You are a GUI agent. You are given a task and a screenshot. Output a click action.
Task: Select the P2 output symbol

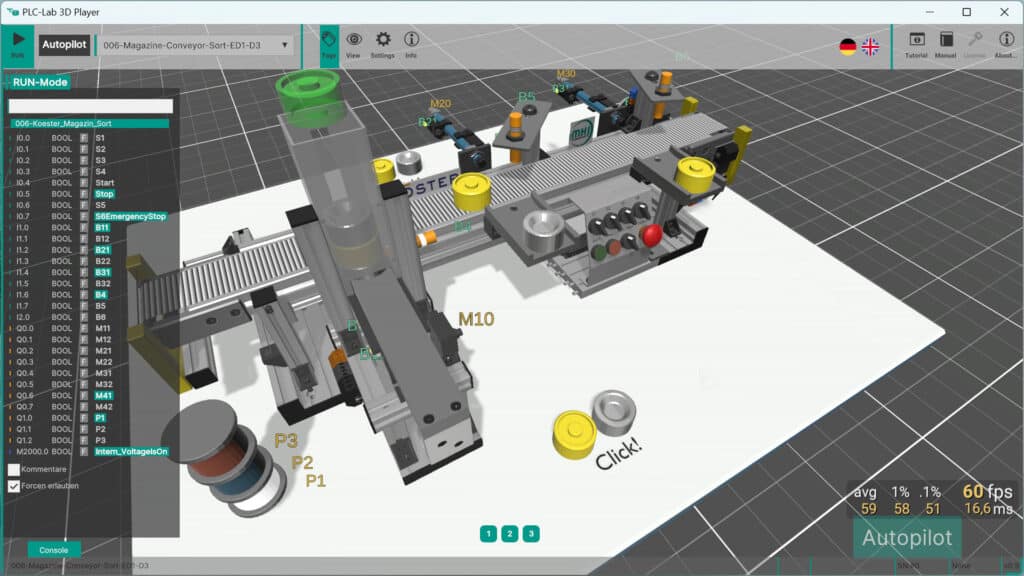[101, 429]
